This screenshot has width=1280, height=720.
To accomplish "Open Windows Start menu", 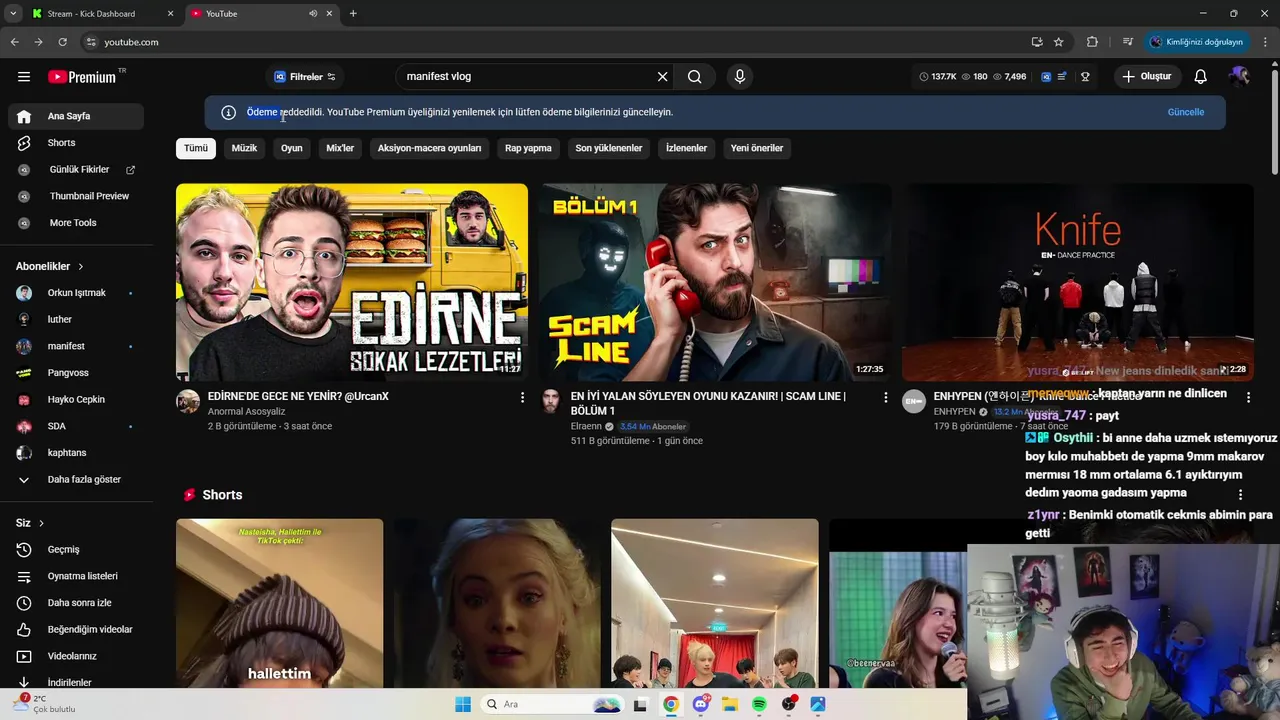I will [x=463, y=704].
